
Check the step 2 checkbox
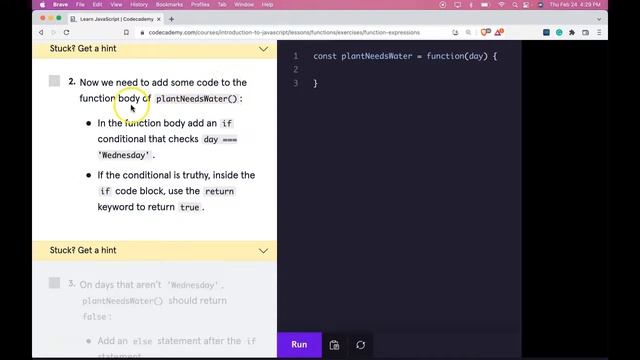(x=54, y=81)
